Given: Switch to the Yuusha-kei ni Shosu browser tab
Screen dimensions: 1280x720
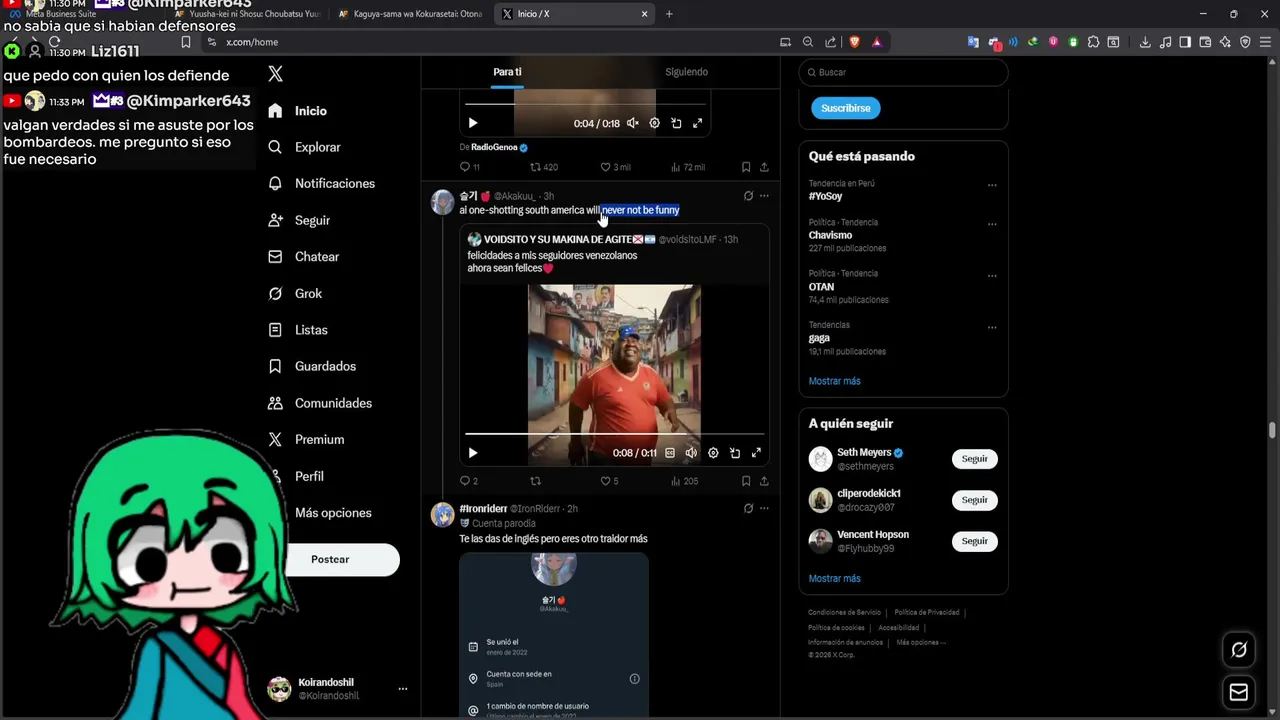Looking at the screenshot, I should tap(248, 14).
